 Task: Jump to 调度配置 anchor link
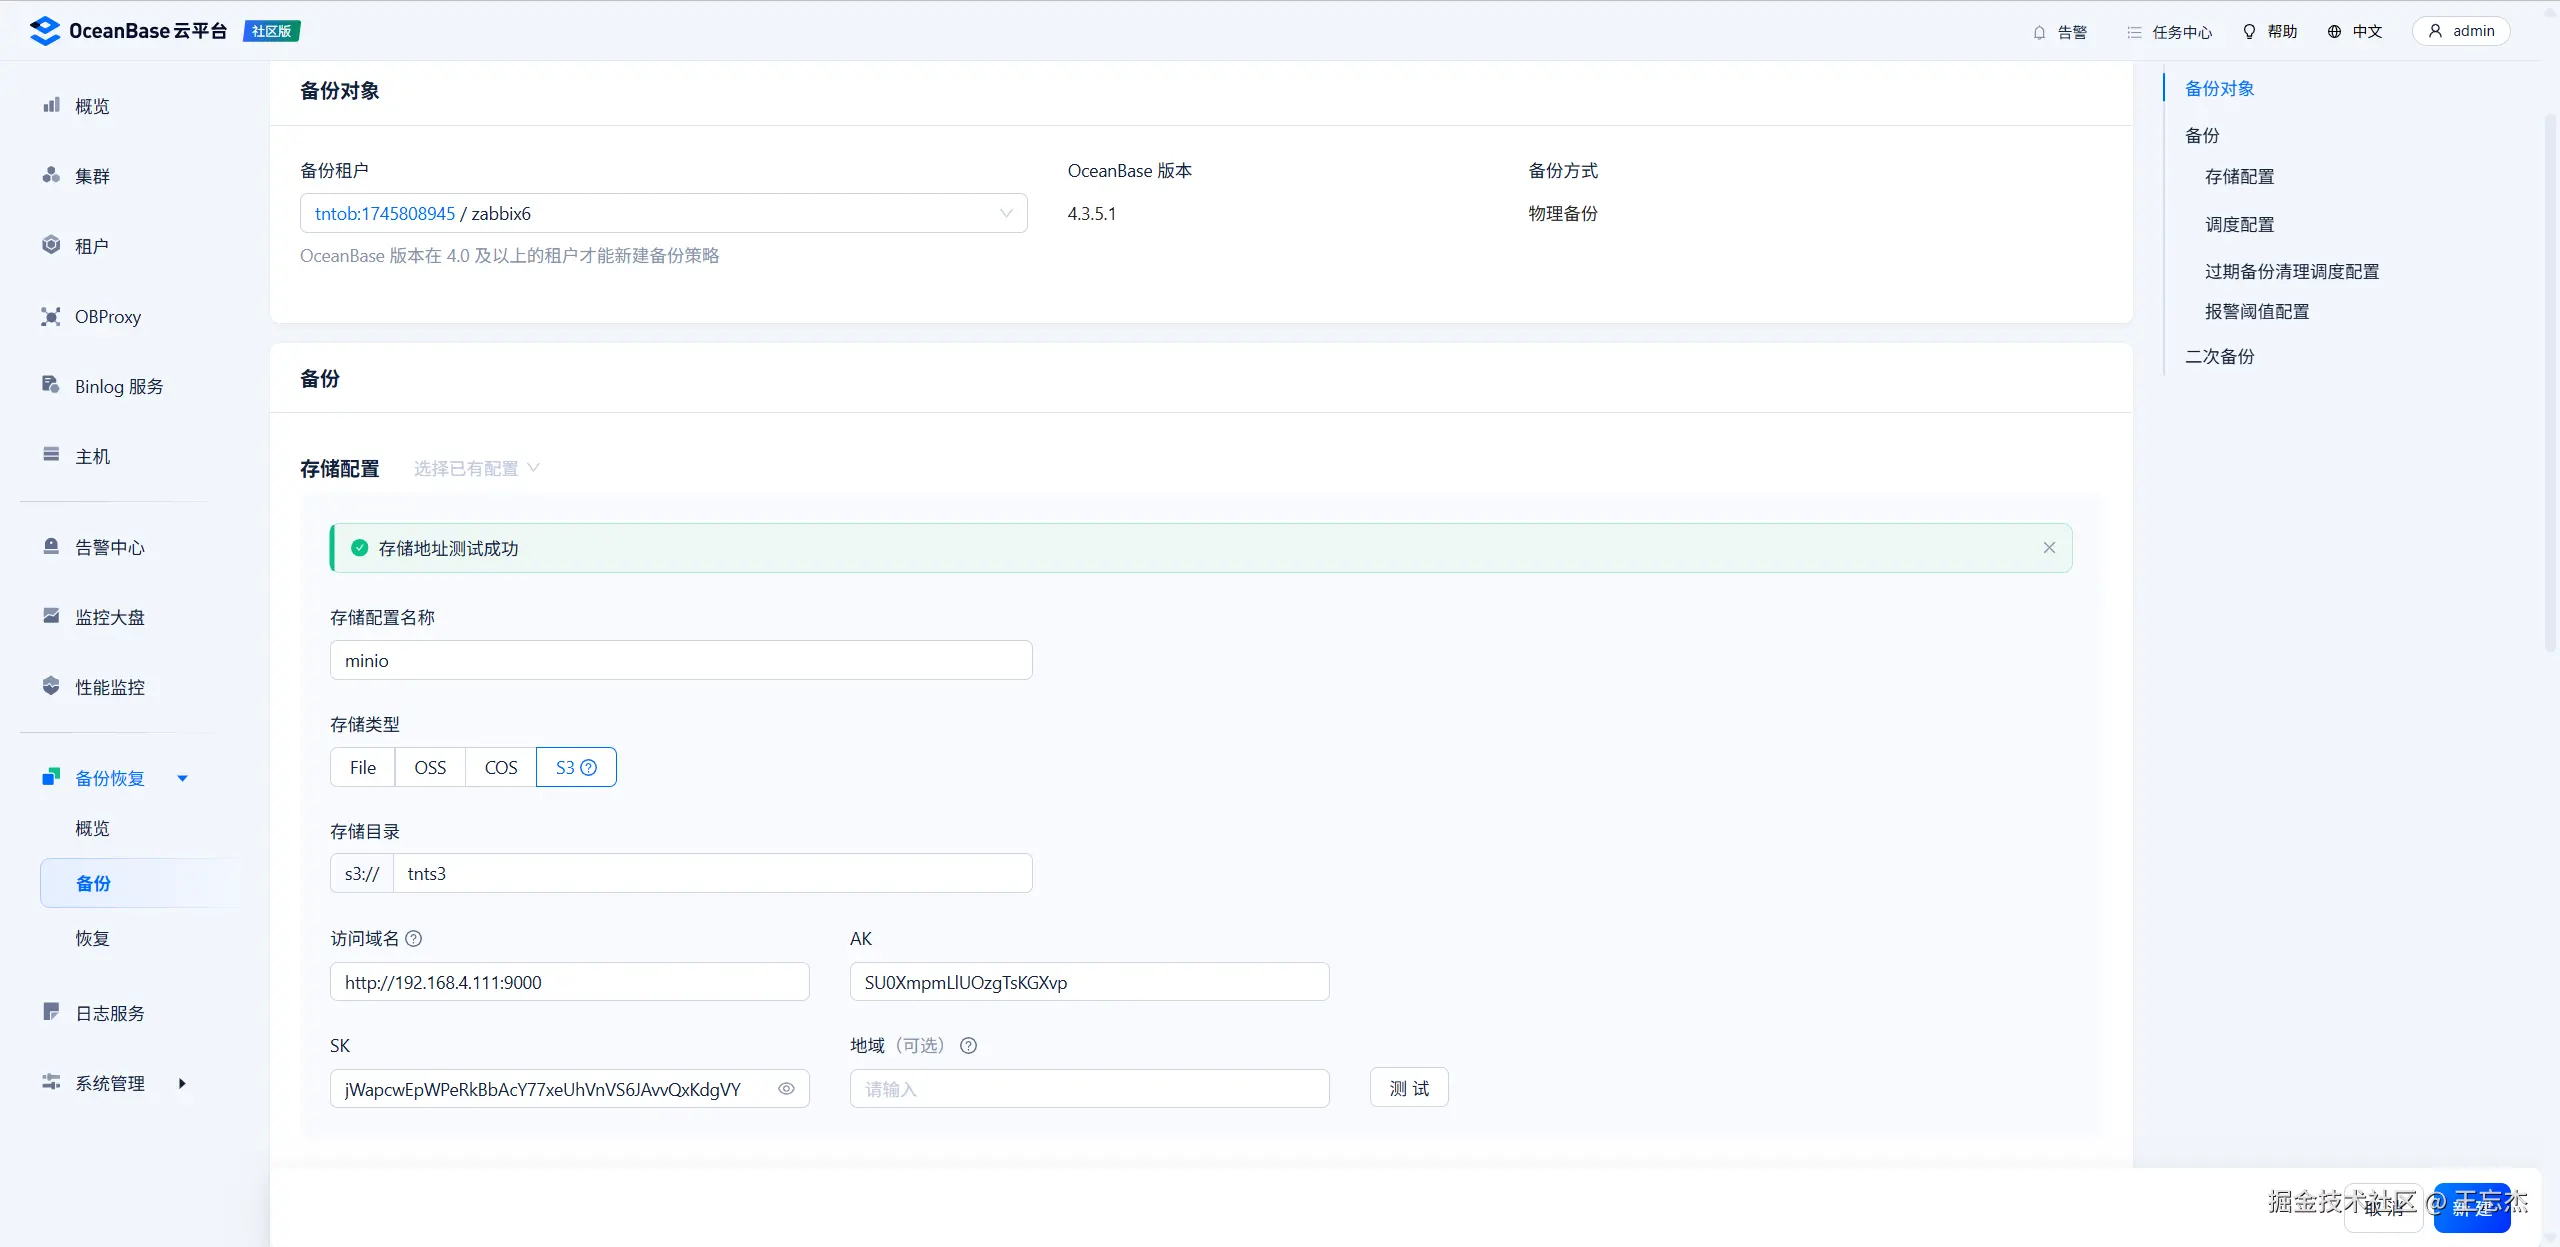pyautogui.click(x=2239, y=224)
